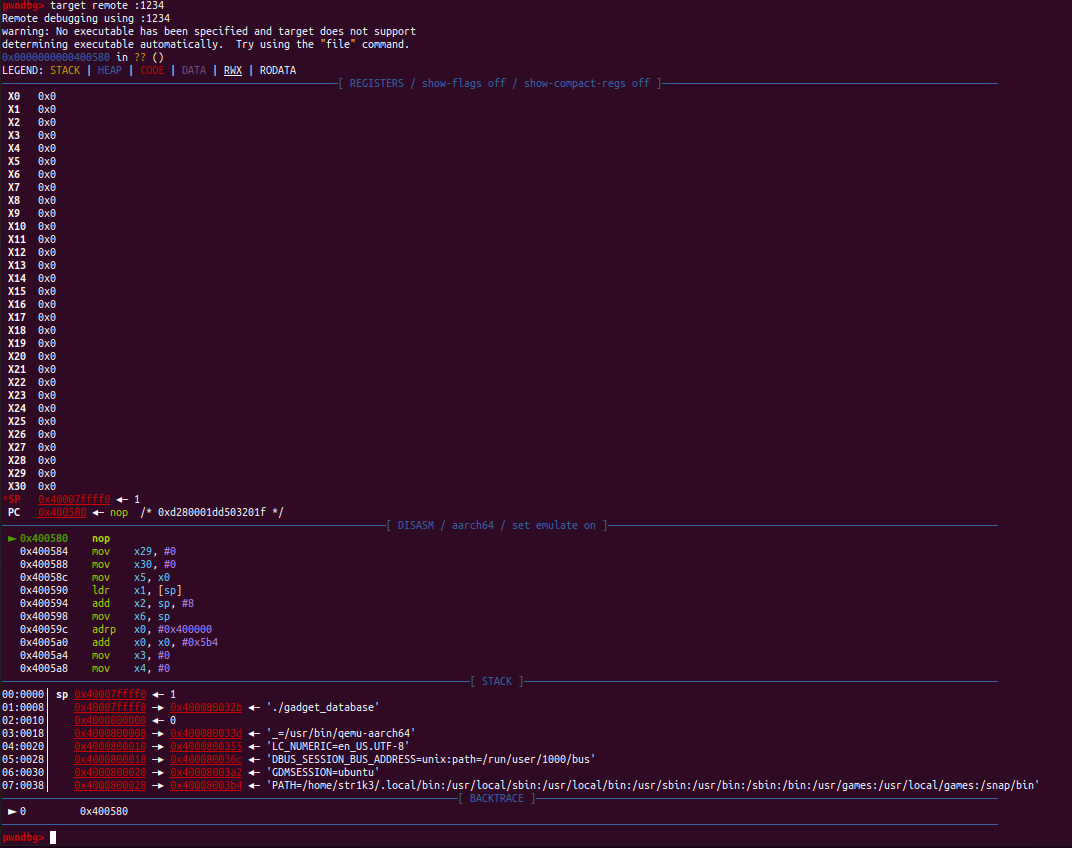Click the STACK section divider header

(496, 681)
